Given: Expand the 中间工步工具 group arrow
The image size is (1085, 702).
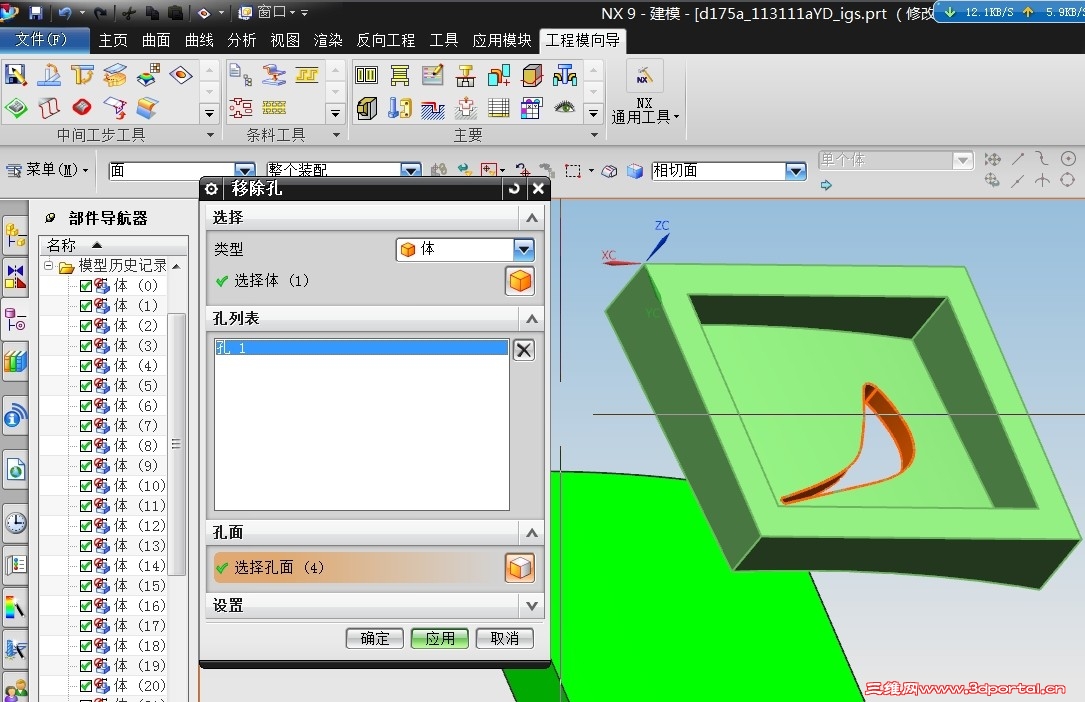Looking at the screenshot, I should point(210,135).
